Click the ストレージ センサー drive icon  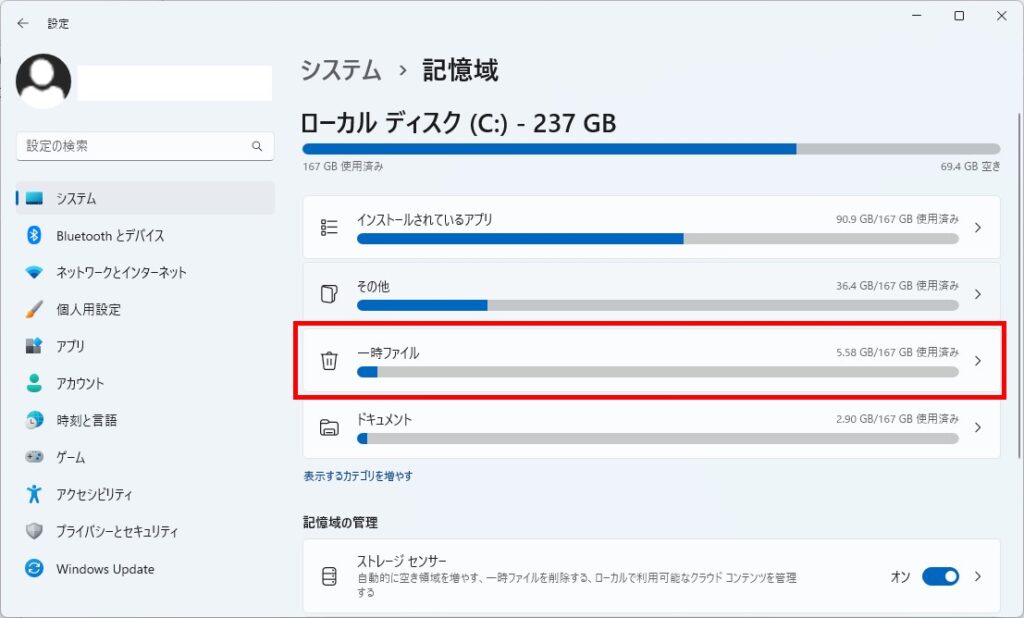pyautogui.click(x=329, y=577)
